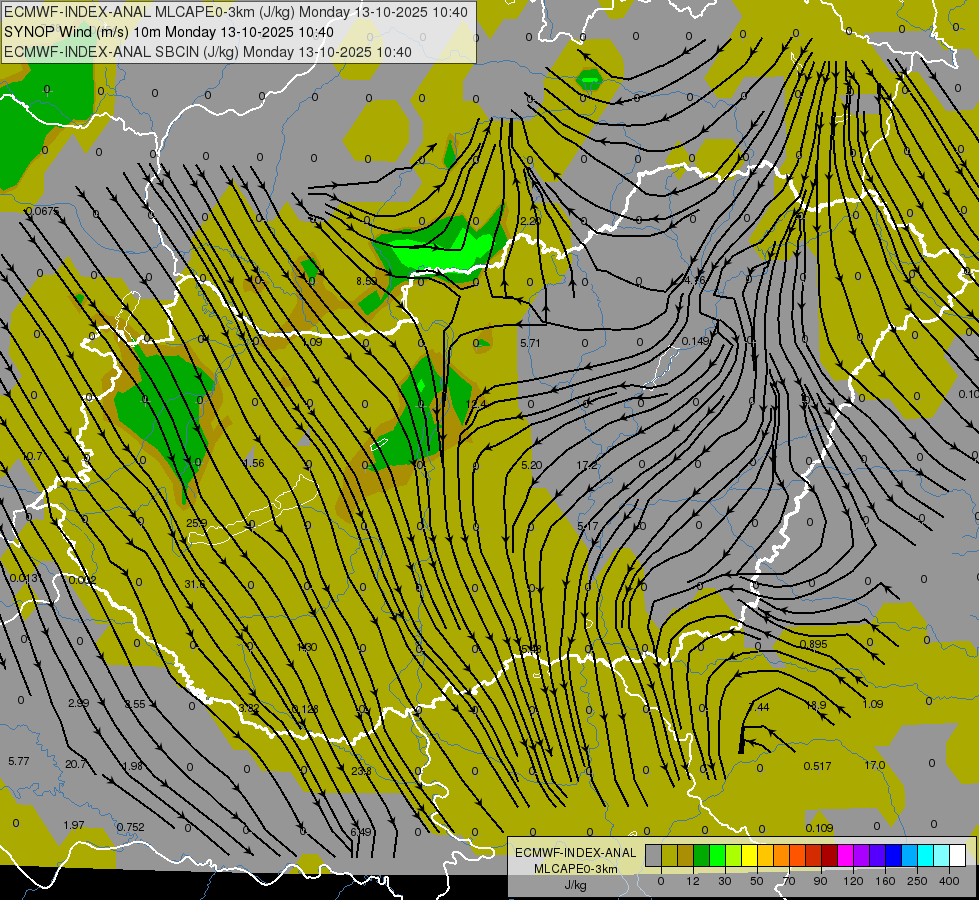The height and width of the screenshot is (900, 979).
Task: Click the 20.7 value in the lower left
Action: 76,764
